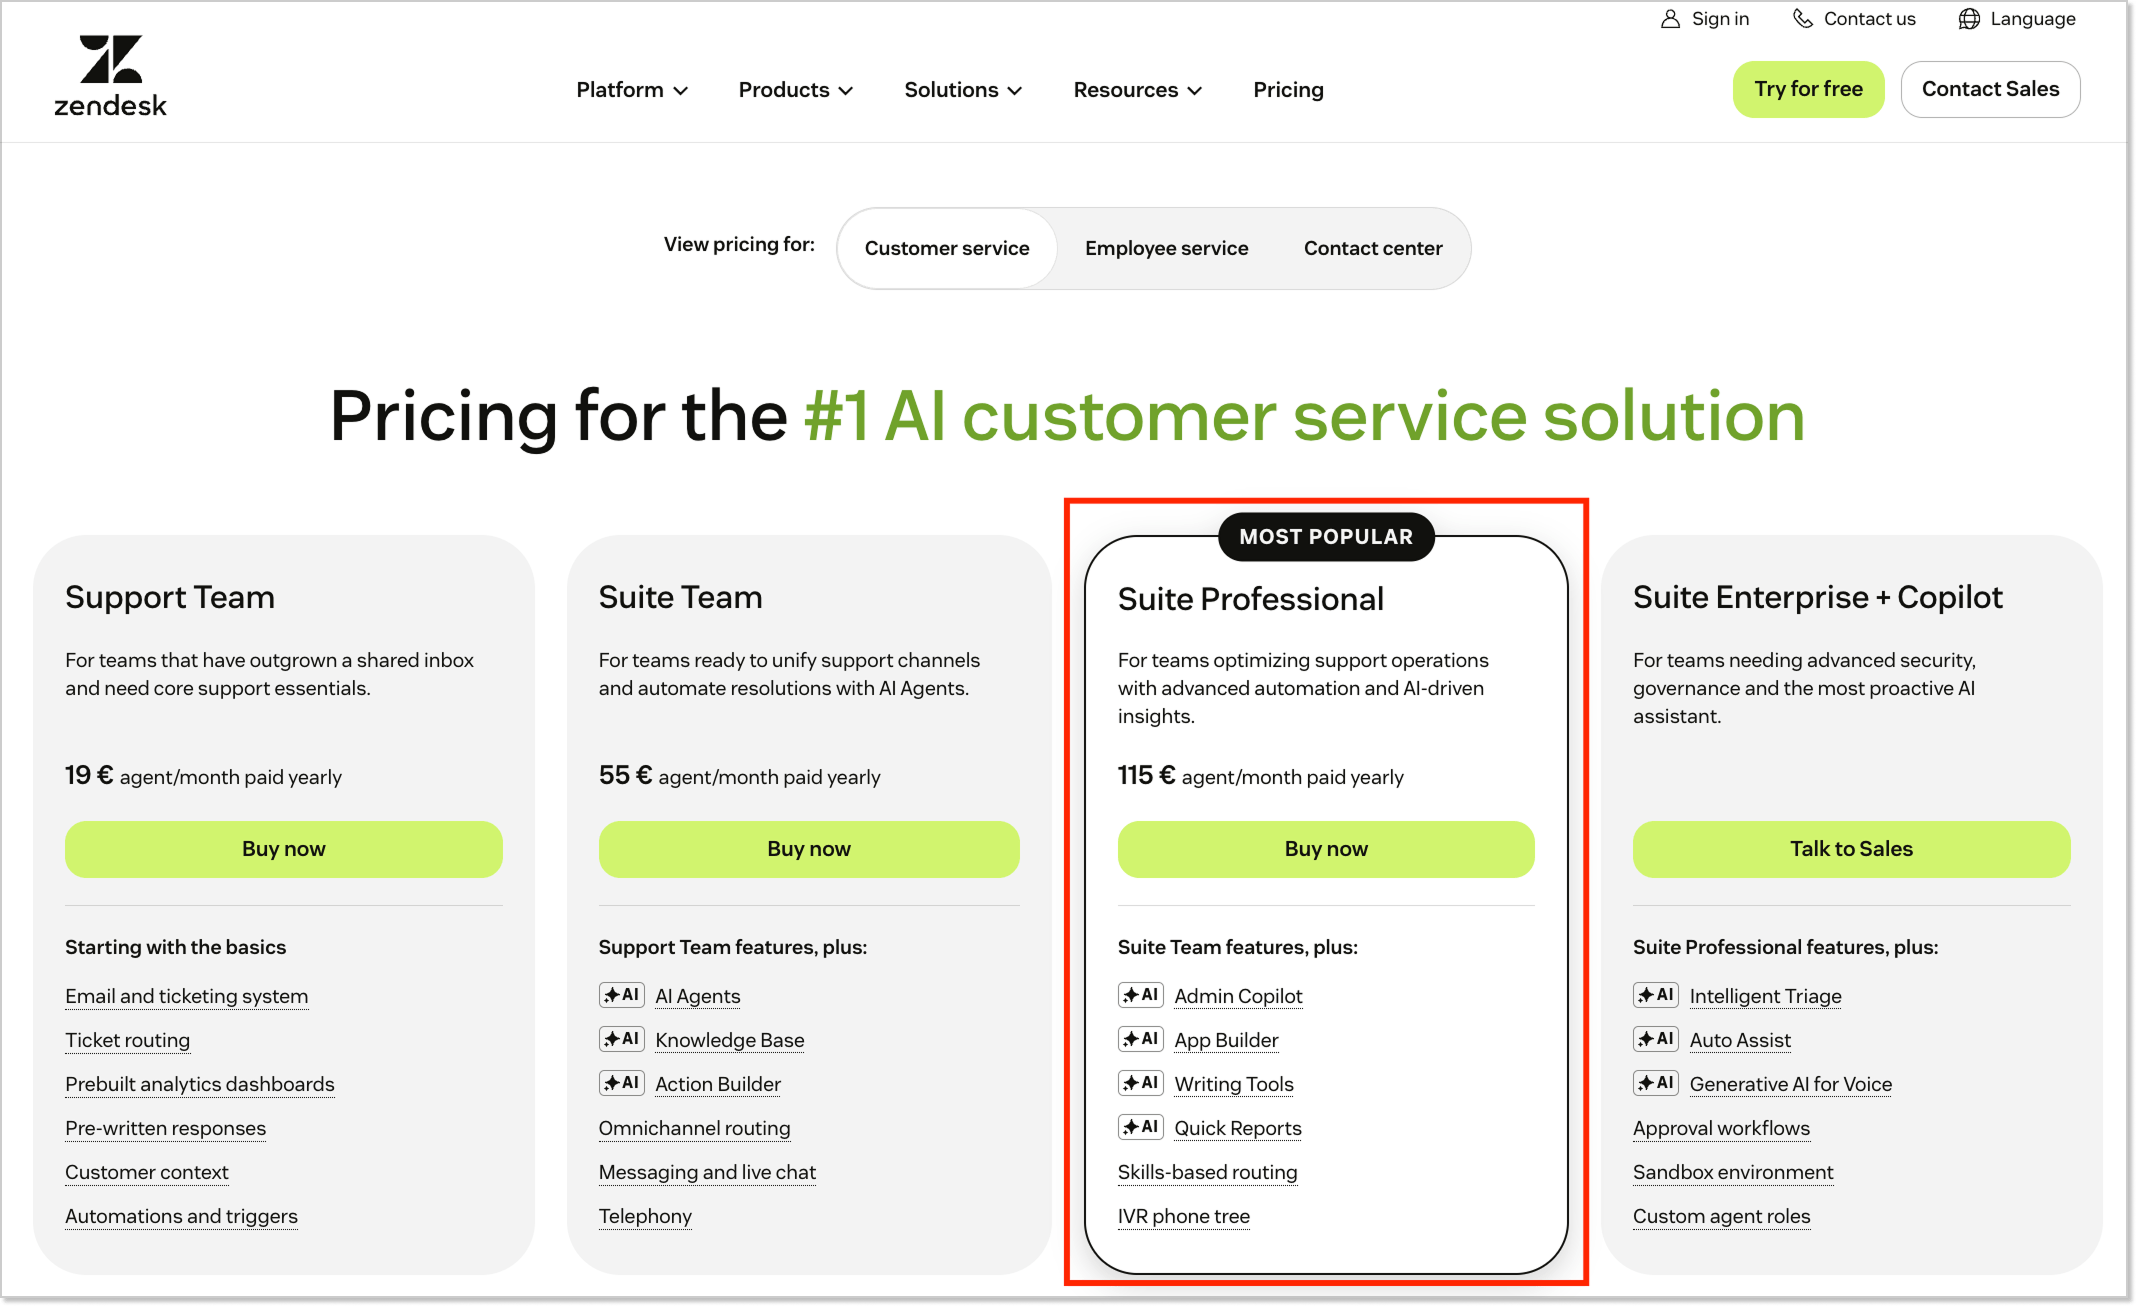2136x1306 pixels.
Task: Open Generative AI for Voice link
Action: (x=1790, y=1084)
